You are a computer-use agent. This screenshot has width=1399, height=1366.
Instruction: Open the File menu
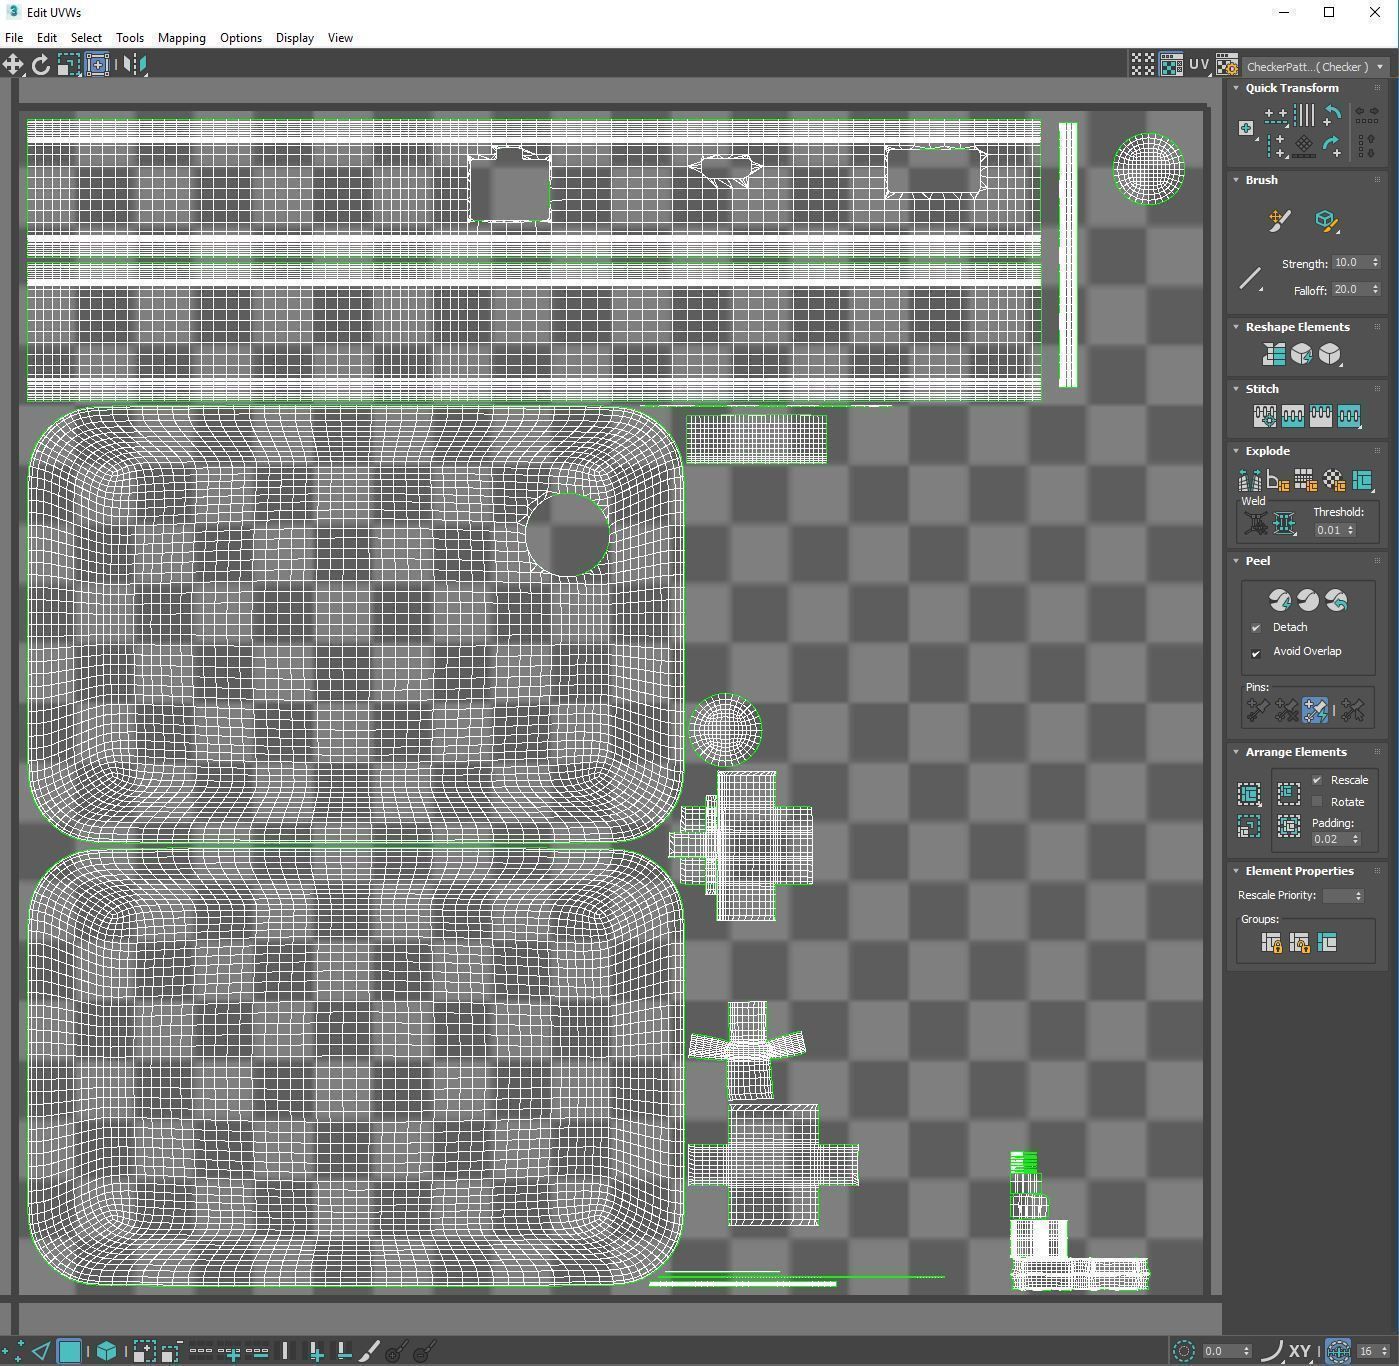pyautogui.click(x=14, y=38)
